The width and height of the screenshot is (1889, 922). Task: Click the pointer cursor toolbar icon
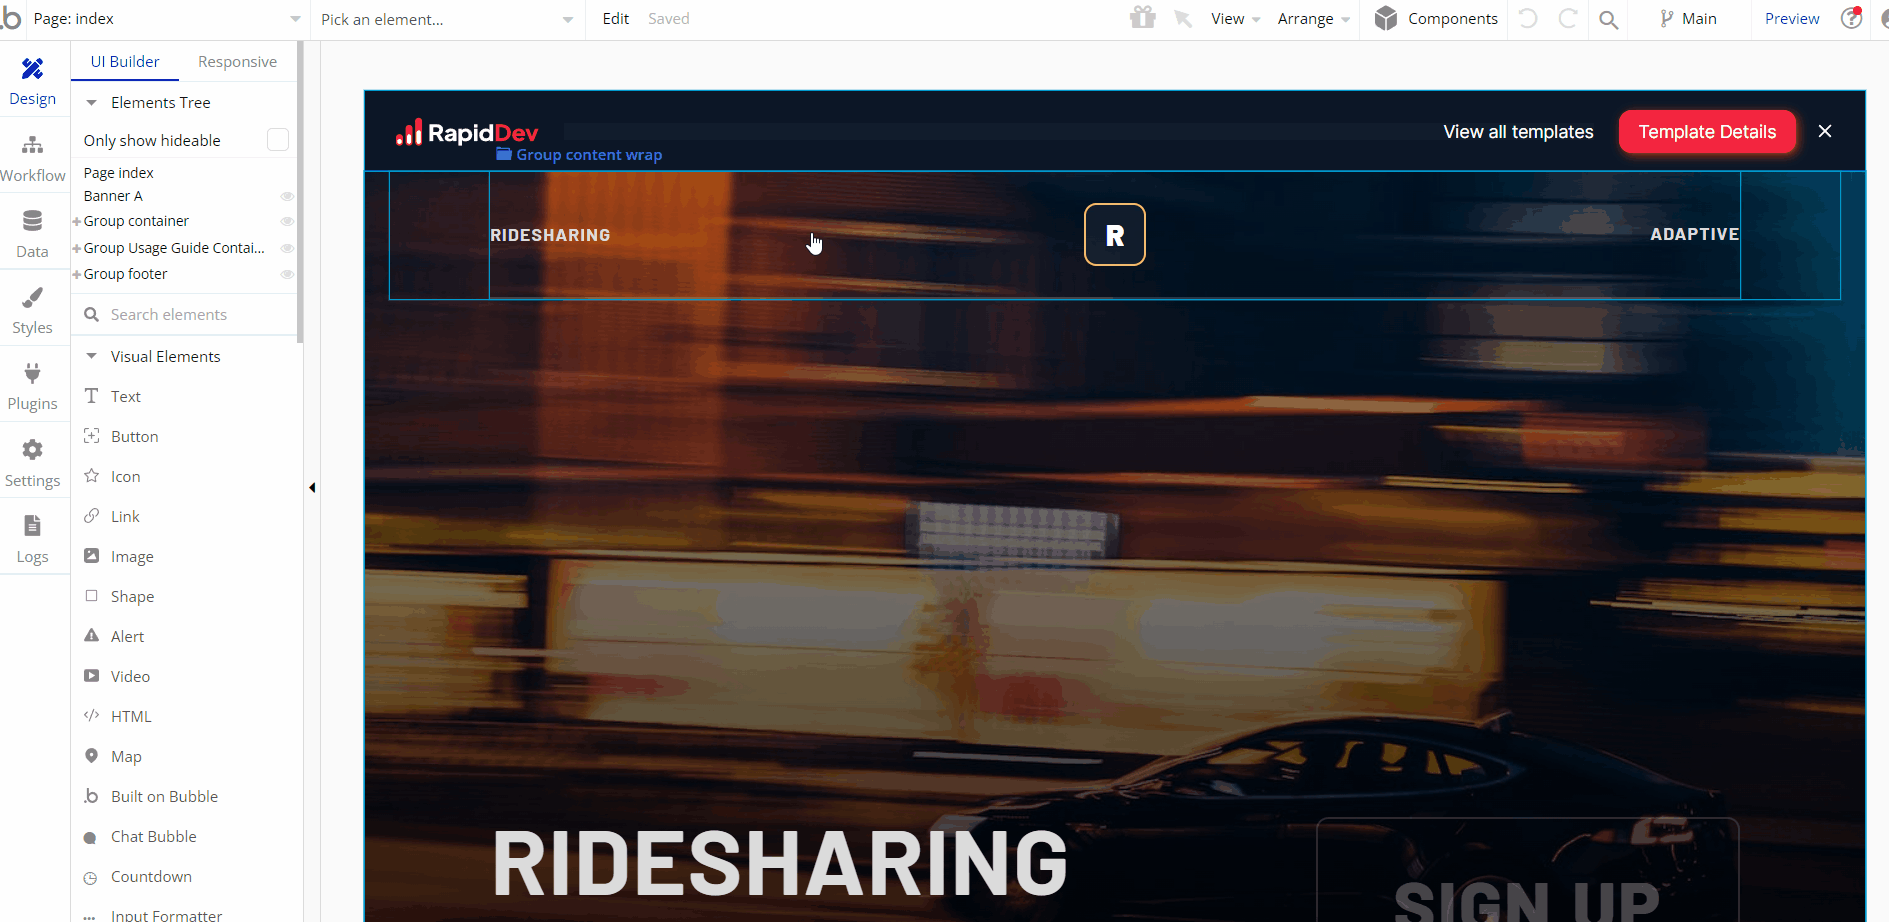coord(1183,19)
